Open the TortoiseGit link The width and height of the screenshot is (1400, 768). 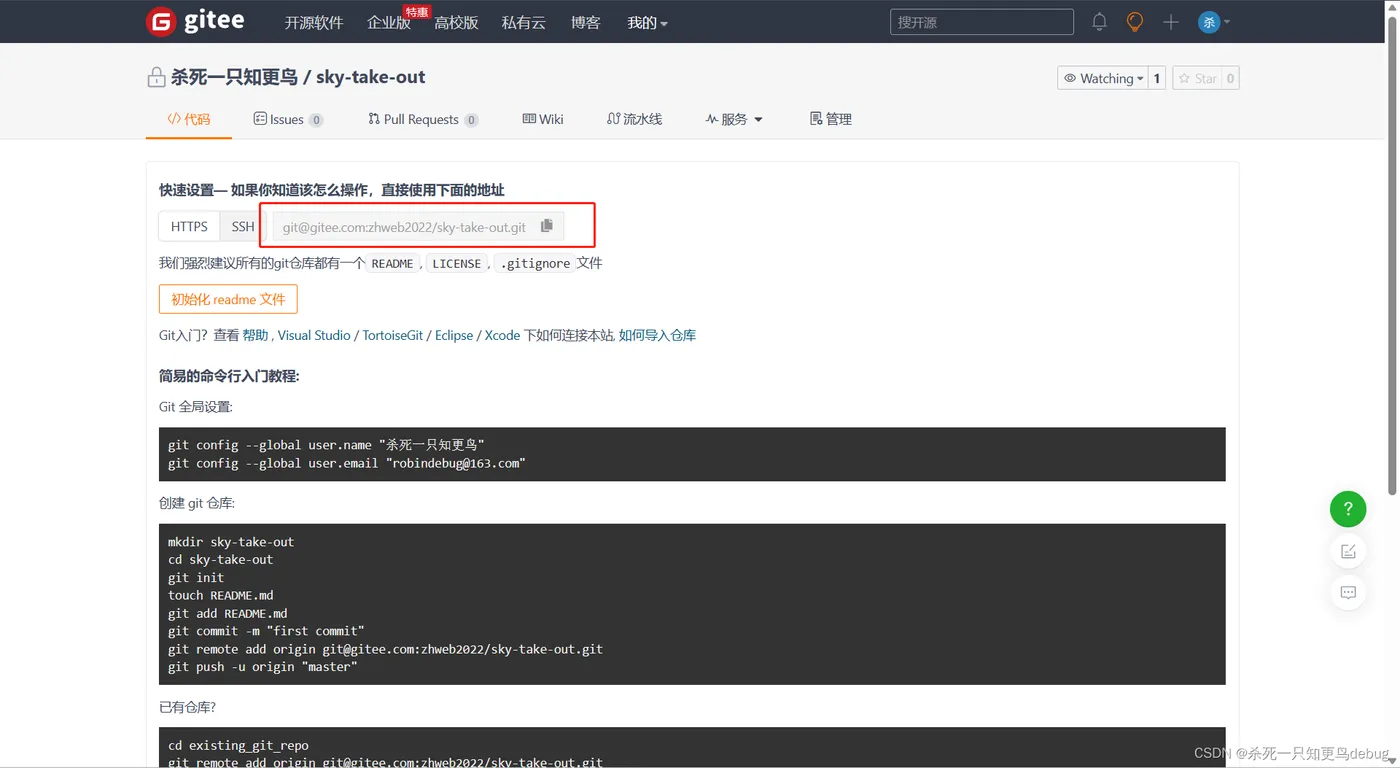click(393, 335)
